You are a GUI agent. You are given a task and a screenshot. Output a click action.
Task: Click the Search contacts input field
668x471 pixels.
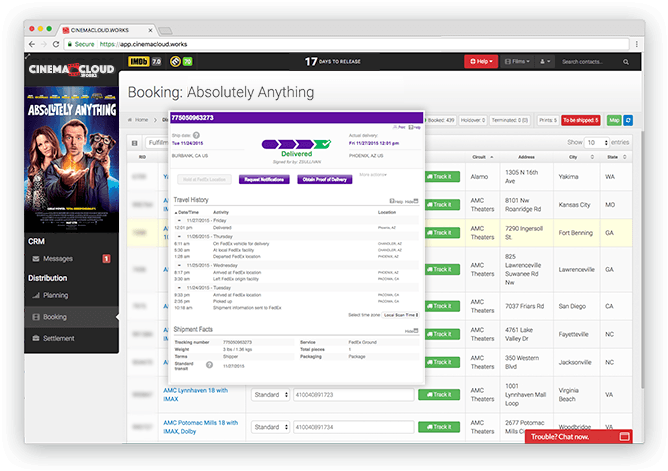click(599, 62)
